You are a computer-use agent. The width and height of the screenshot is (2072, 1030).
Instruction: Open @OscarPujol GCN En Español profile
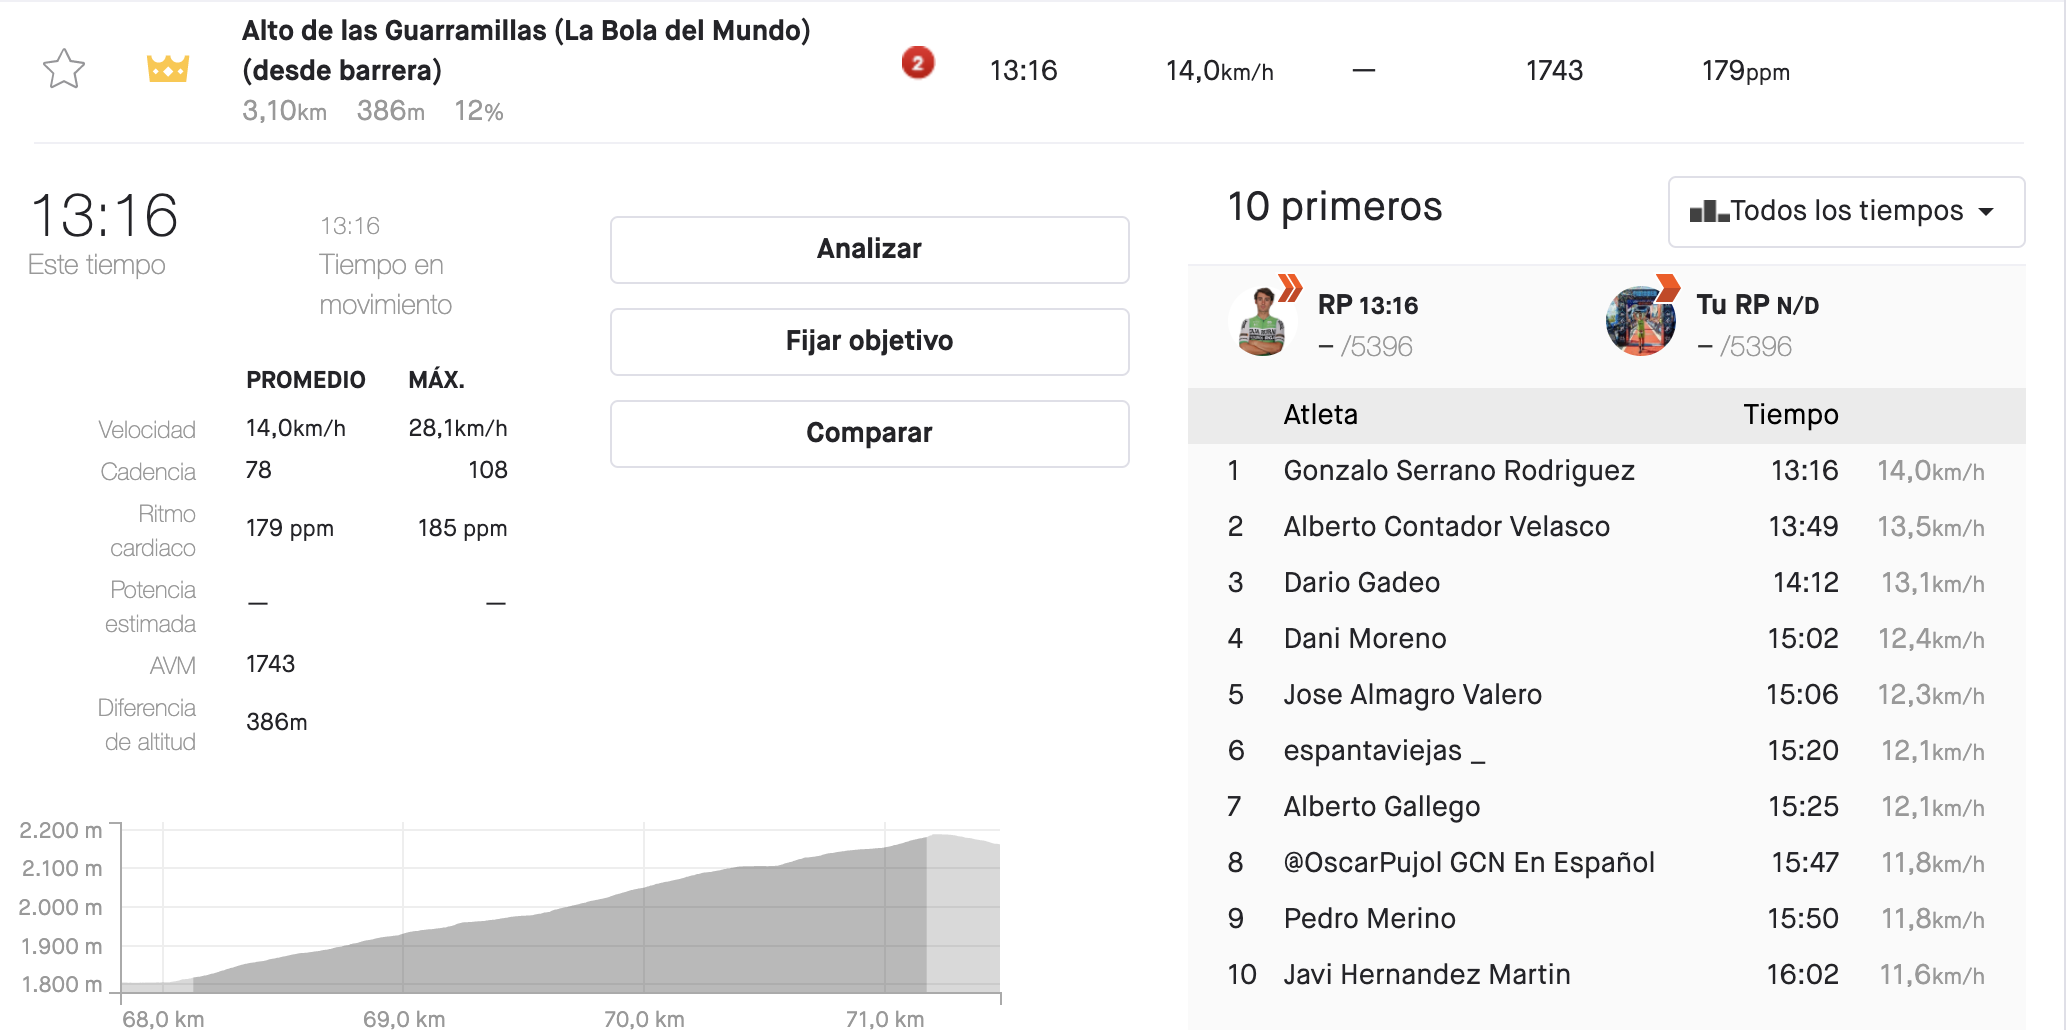(x=1468, y=862)
